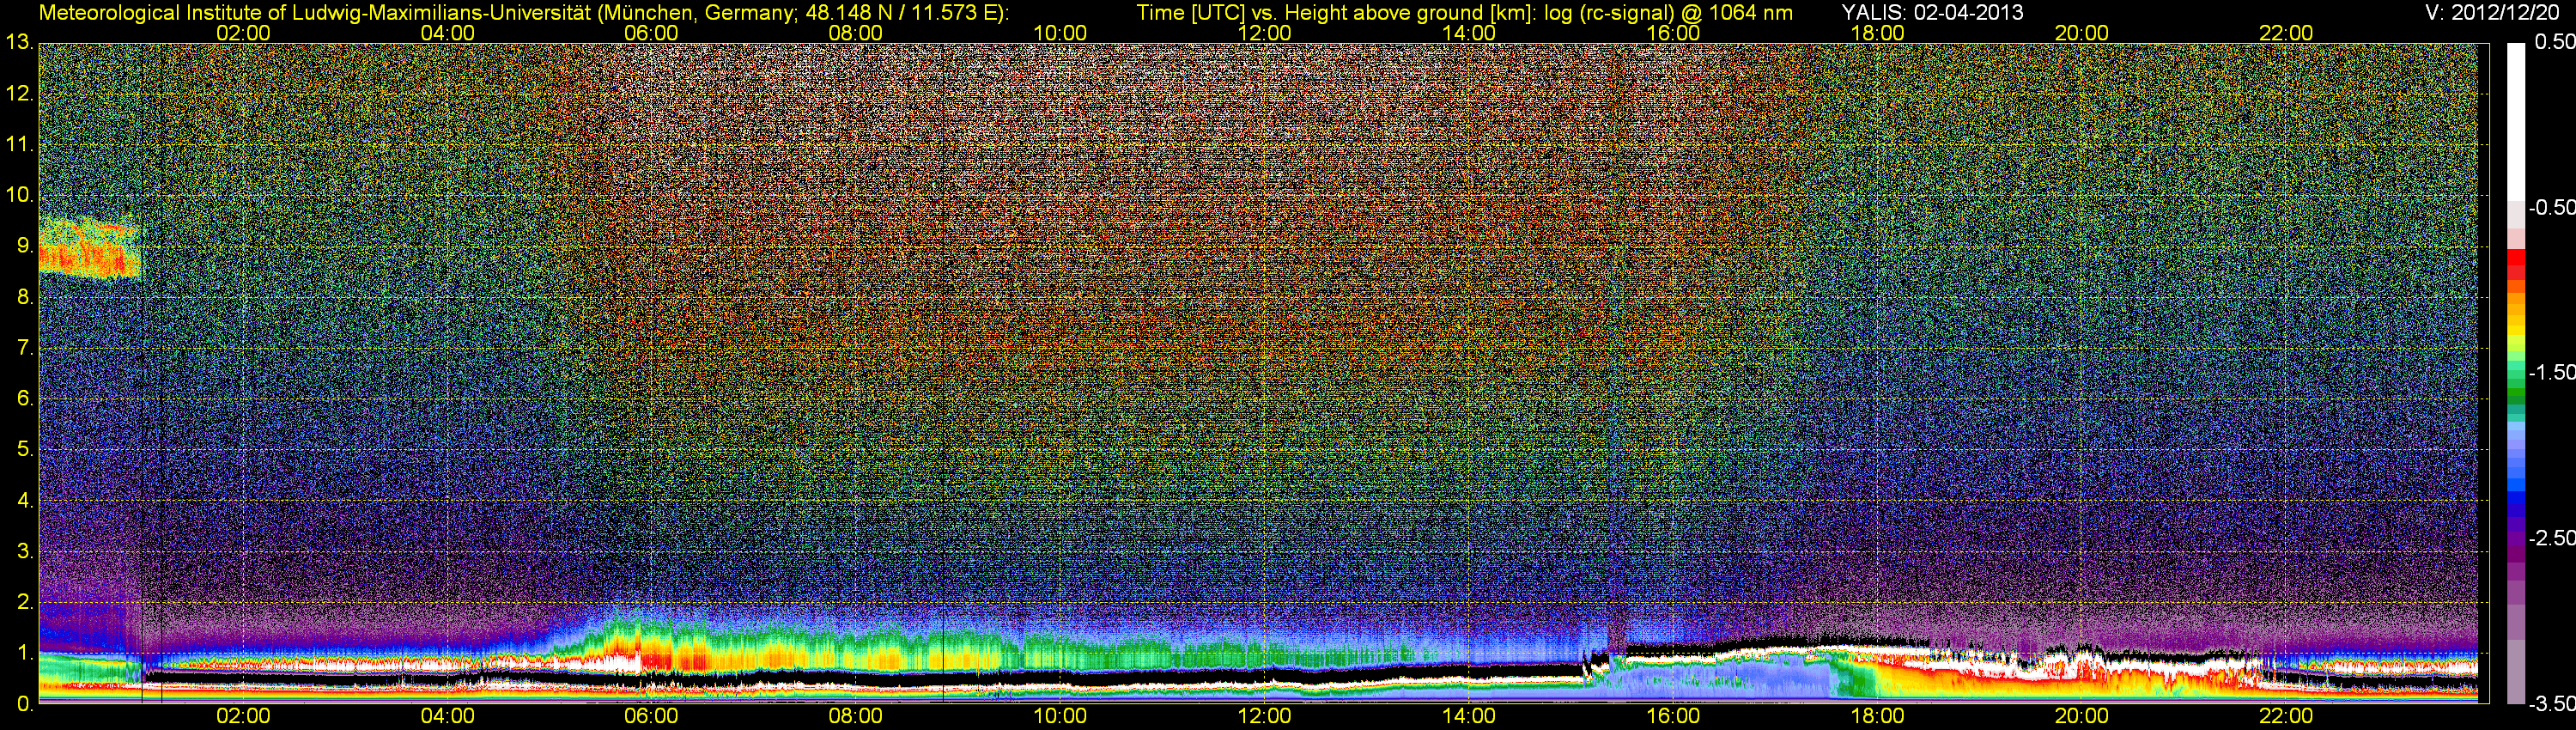This screenshot has width=2576, height=730.
Task: Select the white top of the color scale
Action: pos(2515,120)
